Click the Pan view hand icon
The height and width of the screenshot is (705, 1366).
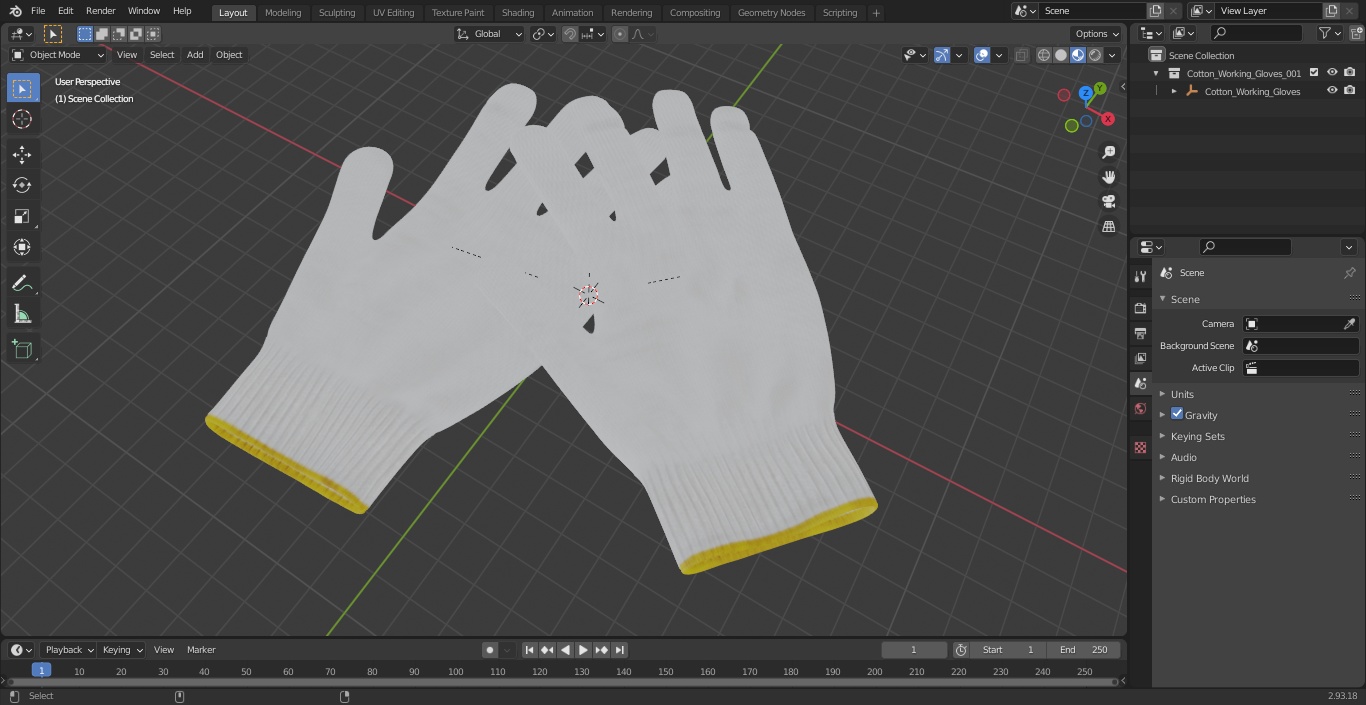pyautogui.click(x=1108, y=177)
